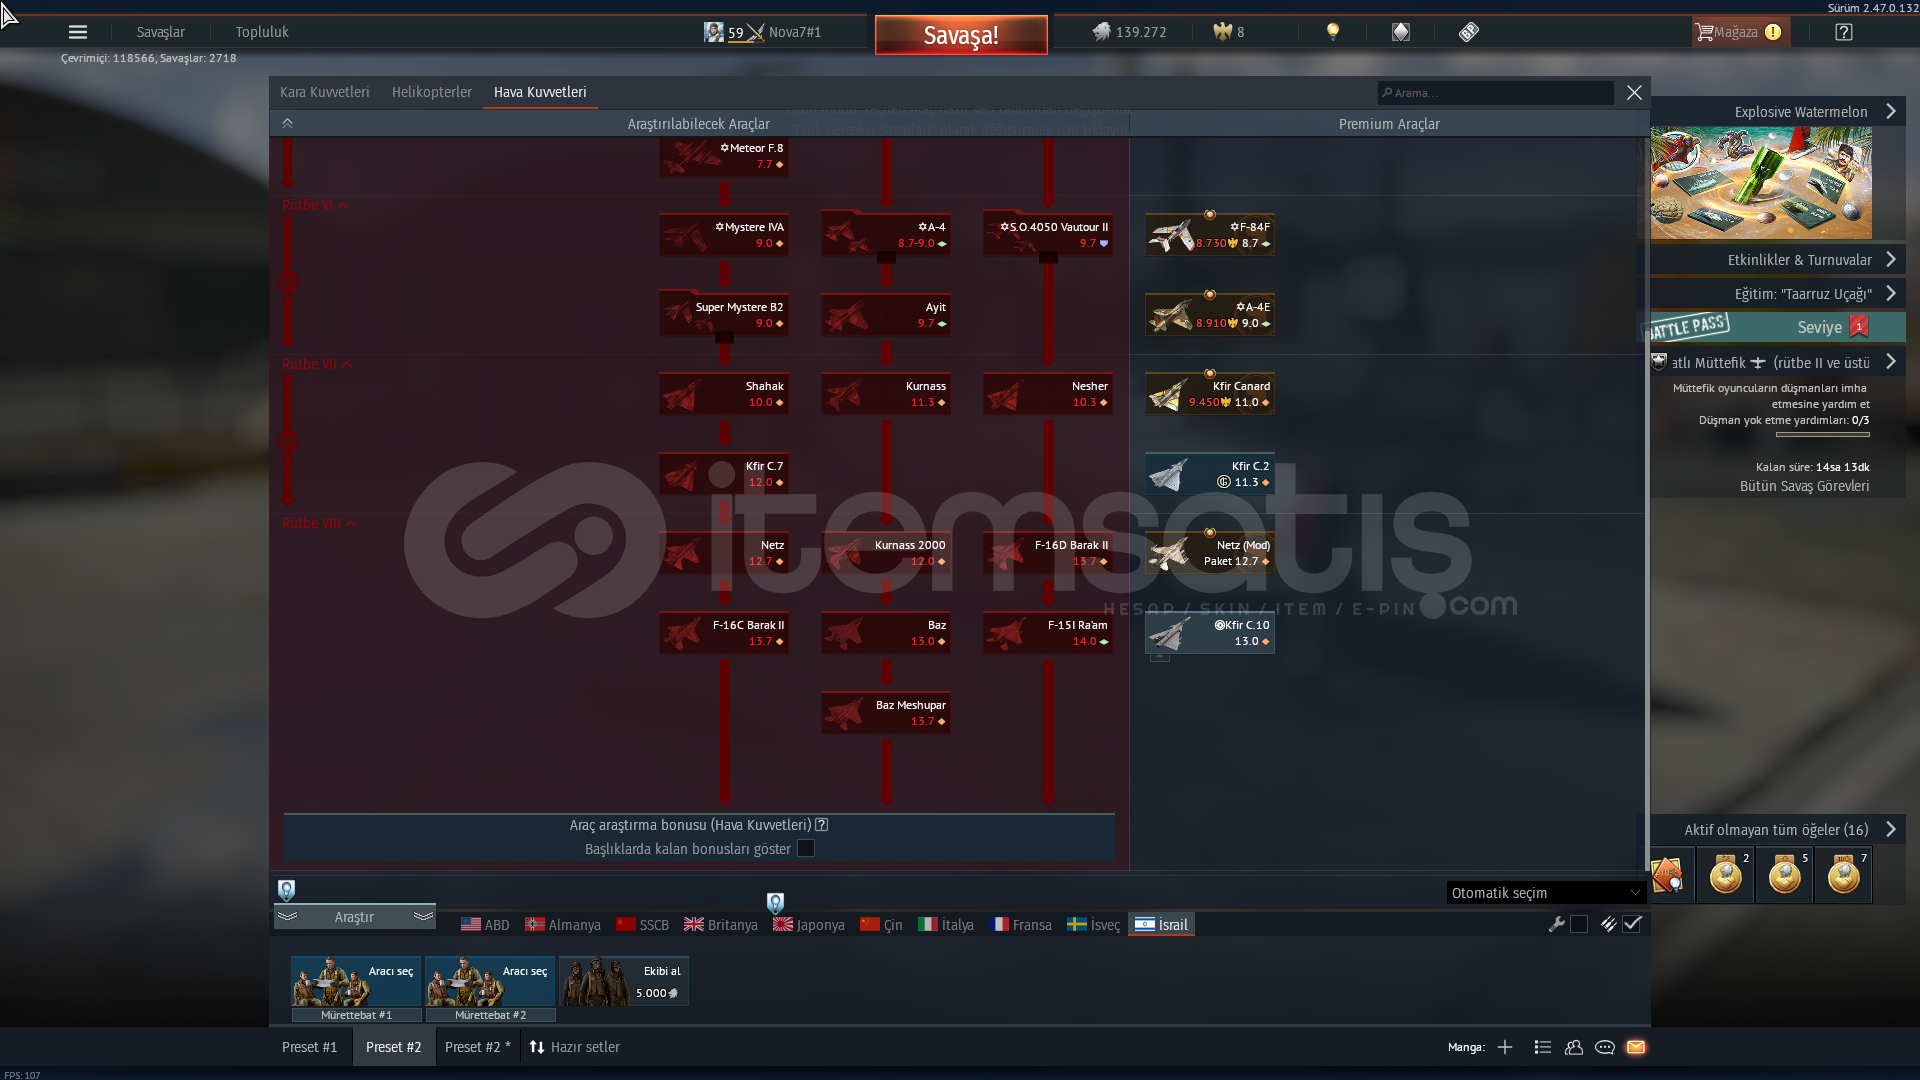Click the collapse arrow left of the Araştırılabilecek Araçlar header
Screen dimensions: 1920x1080
[287, 123]
